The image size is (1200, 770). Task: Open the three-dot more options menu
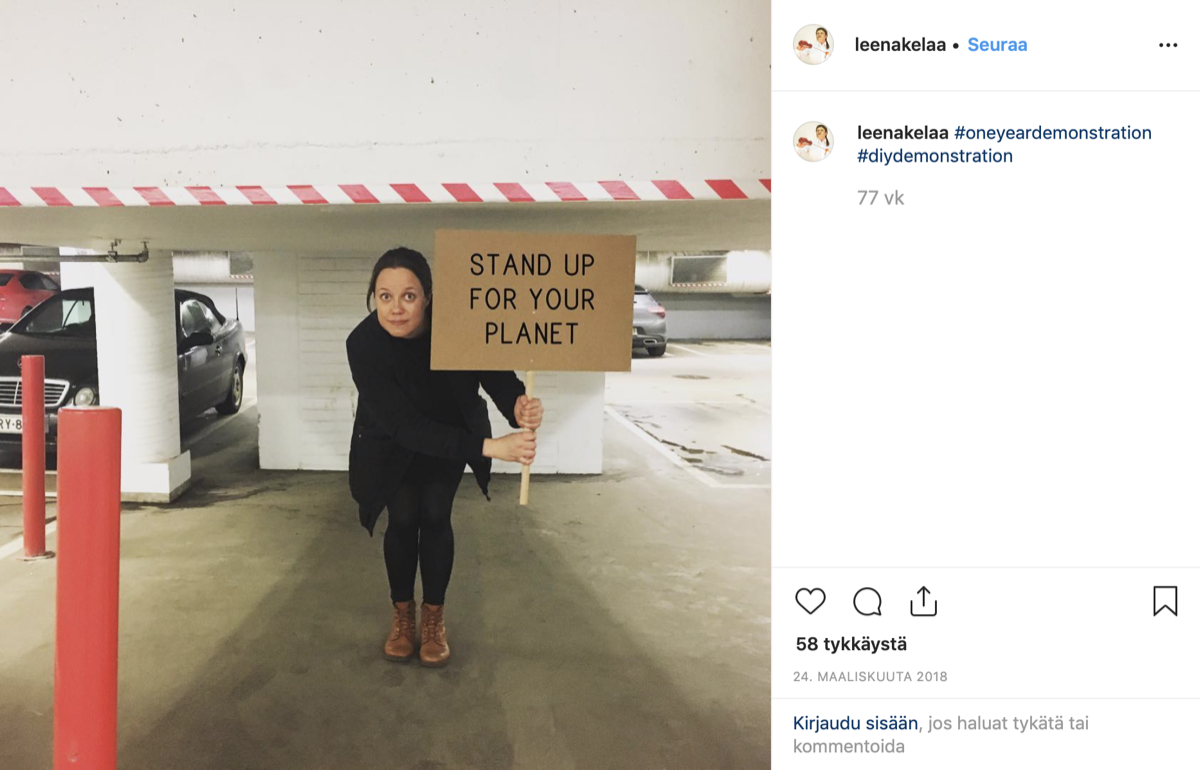[x=1168, y=45]
